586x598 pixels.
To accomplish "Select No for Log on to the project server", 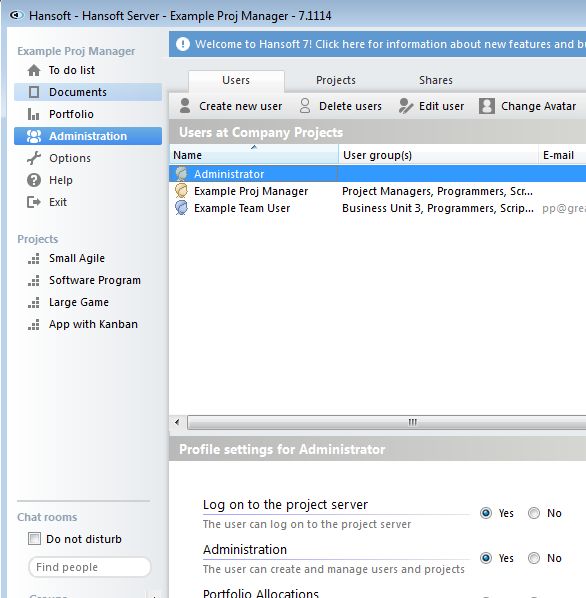I will pos(534,513).
